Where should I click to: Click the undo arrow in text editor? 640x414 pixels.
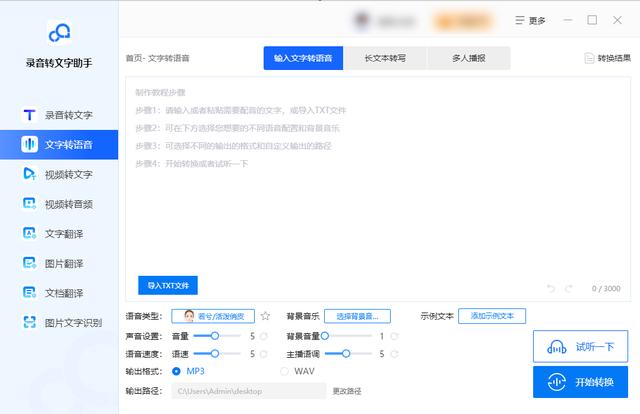pyautogui.click(x=551, y=289)
